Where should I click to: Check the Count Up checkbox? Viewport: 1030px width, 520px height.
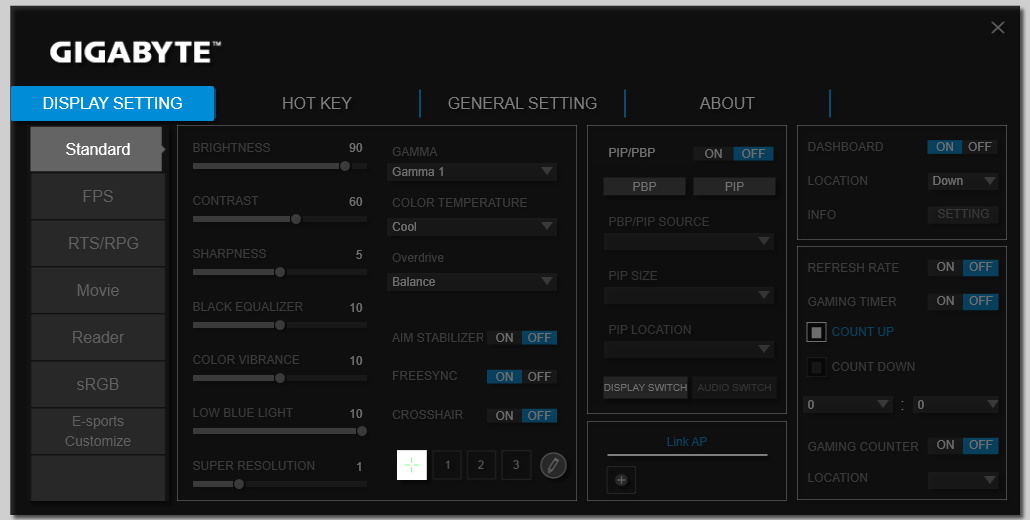(x=816, y=332)
